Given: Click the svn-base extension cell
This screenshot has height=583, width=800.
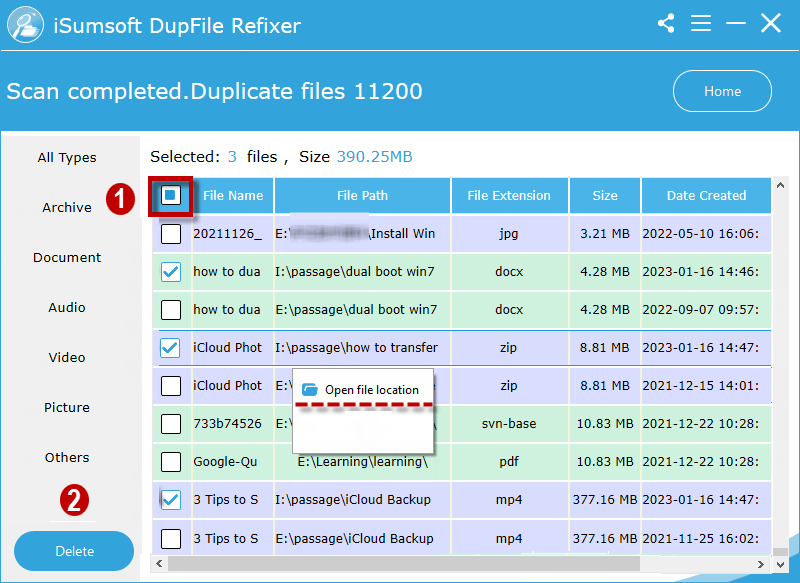Looking at the screenshot, I should 509,424.
